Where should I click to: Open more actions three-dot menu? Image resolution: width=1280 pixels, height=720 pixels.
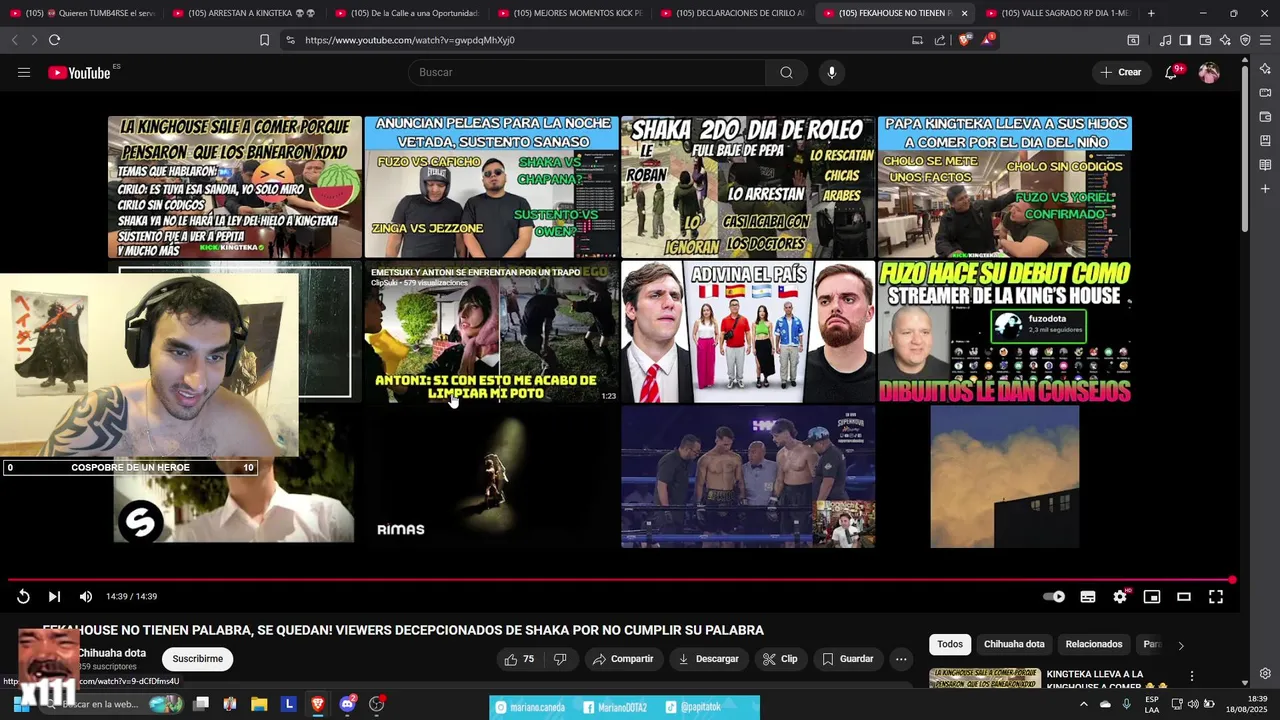[x=901, y=659]
